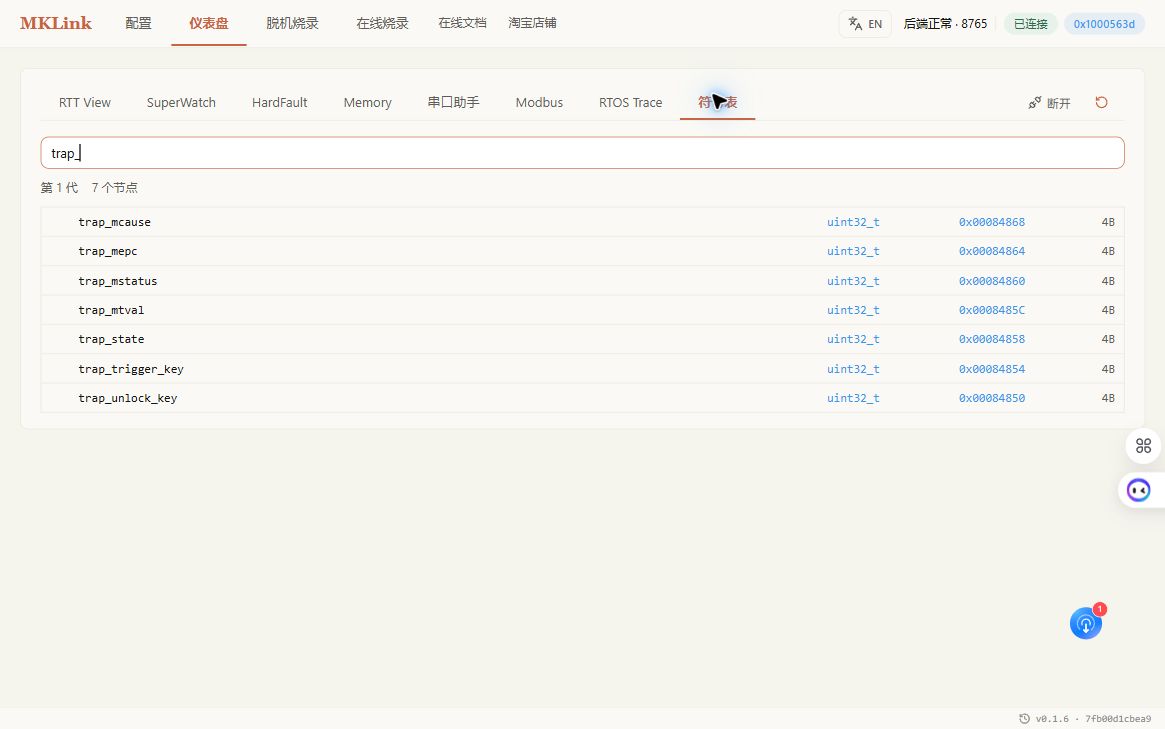Viewport: 1165px width, 729px height.
Task: Open the 在线文档 link
Action: 462,23
